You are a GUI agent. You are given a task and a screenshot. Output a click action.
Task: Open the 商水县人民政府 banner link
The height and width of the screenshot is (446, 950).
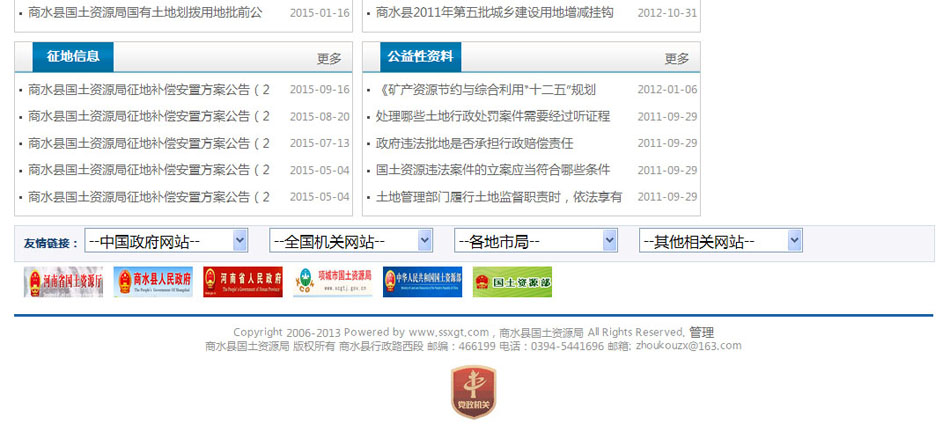tap(153, 282)
